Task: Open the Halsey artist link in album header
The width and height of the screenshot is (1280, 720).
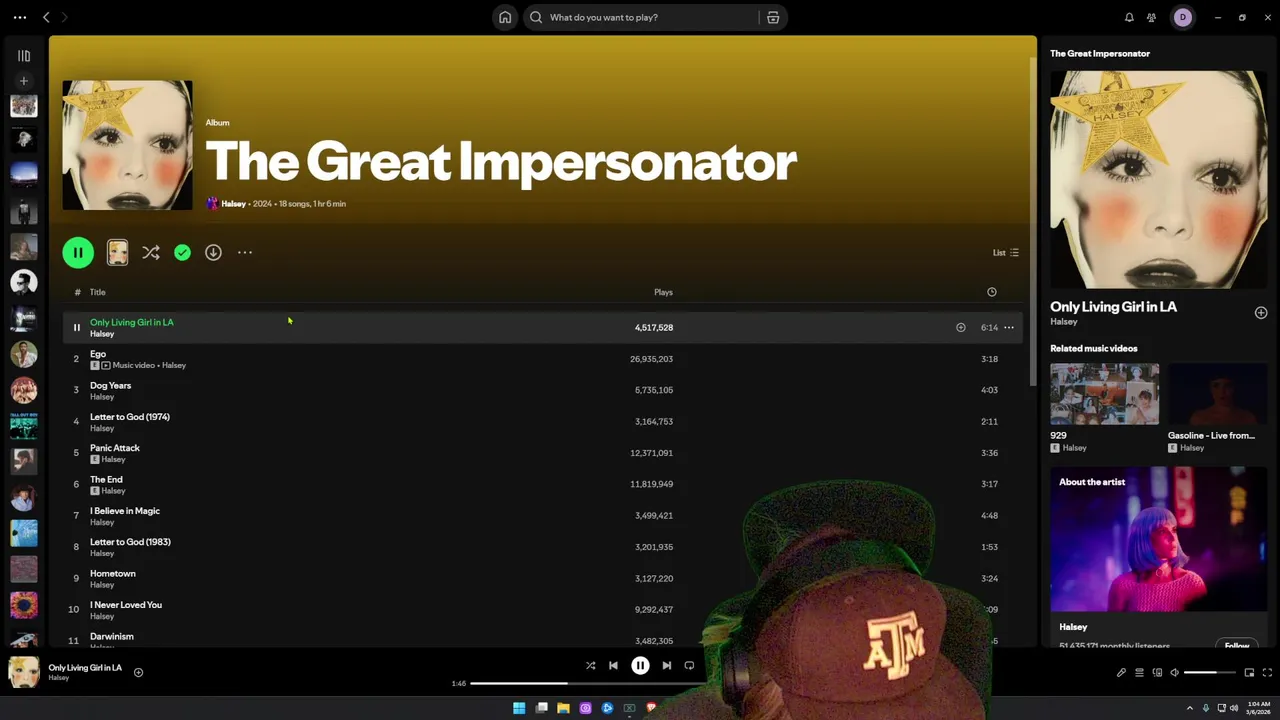Action: (x=233, y=204)
